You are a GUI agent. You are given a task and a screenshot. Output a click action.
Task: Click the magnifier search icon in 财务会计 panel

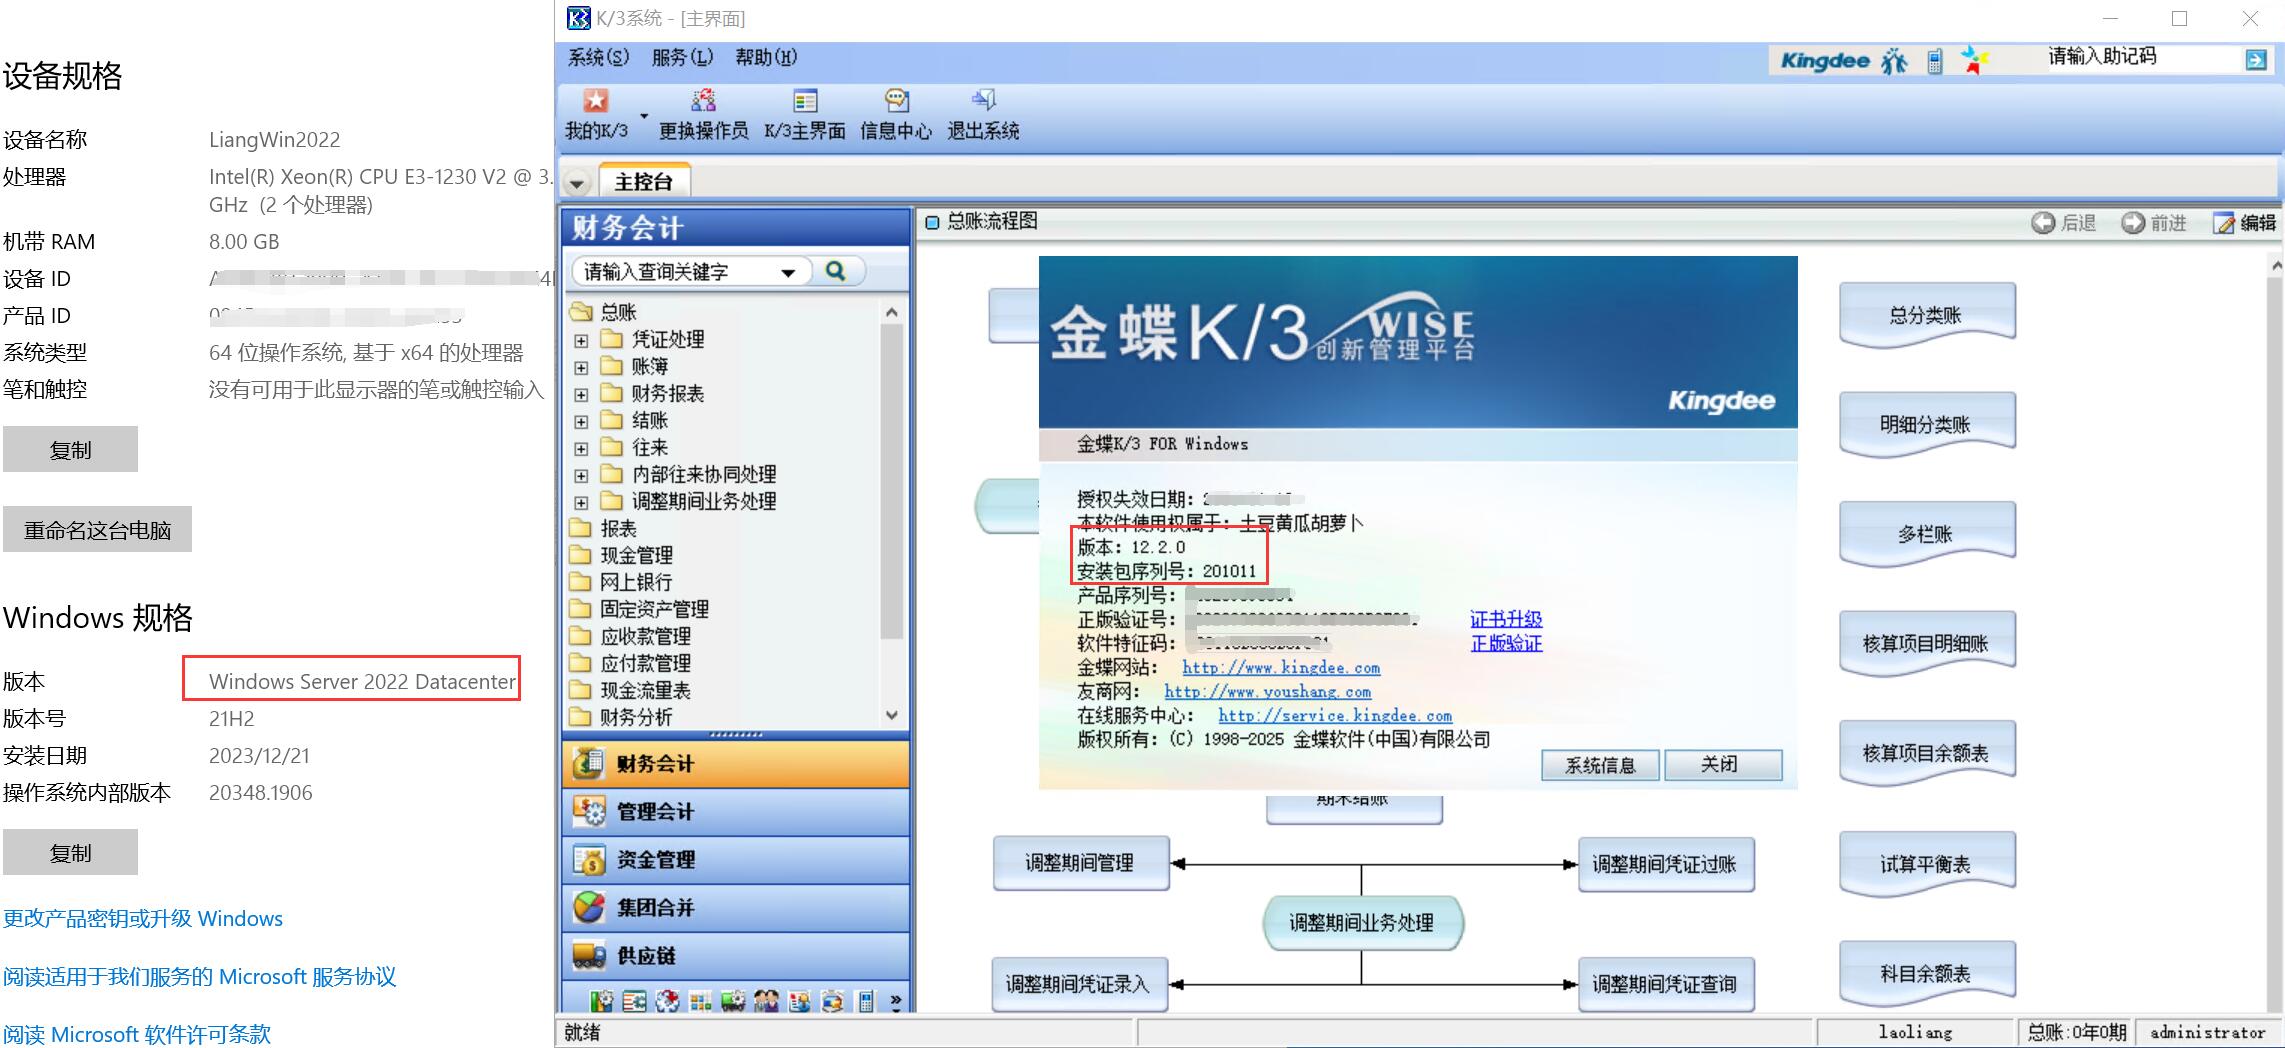pos(836,271)
